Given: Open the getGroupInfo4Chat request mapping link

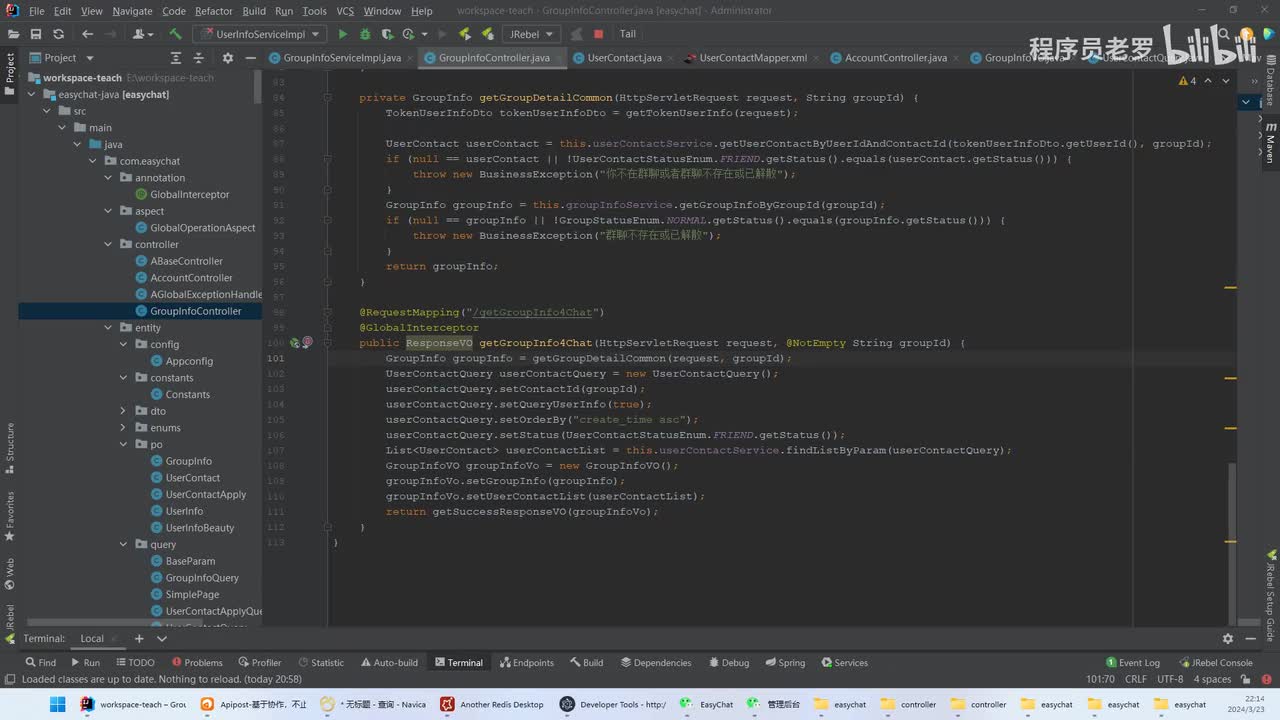Looking at the screenshot, I should [x=532, y=312].
